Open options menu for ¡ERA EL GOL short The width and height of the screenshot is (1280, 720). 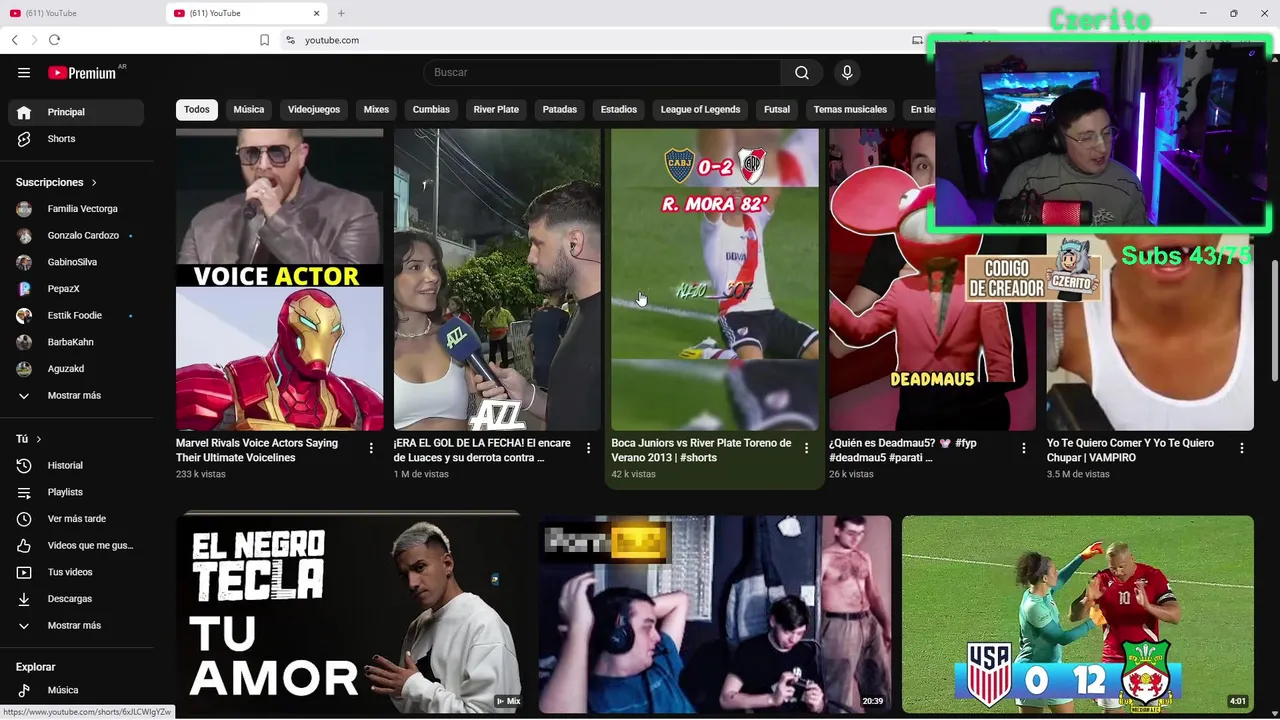[x=588, y=448]
